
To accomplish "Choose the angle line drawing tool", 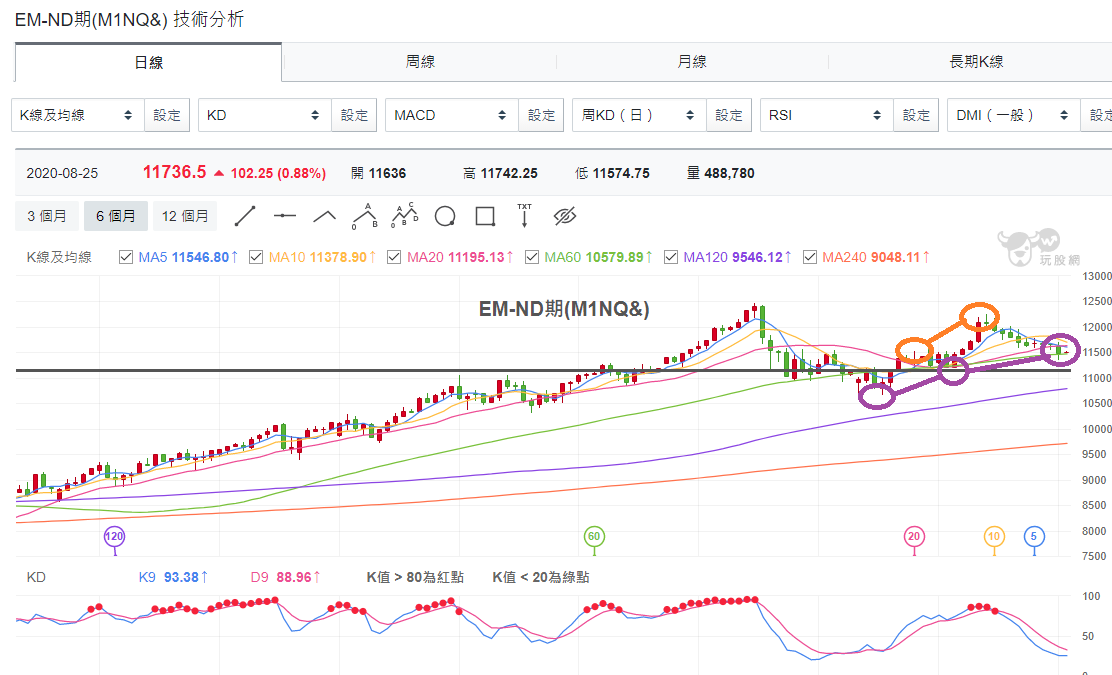I will click(x=325, y=216).
